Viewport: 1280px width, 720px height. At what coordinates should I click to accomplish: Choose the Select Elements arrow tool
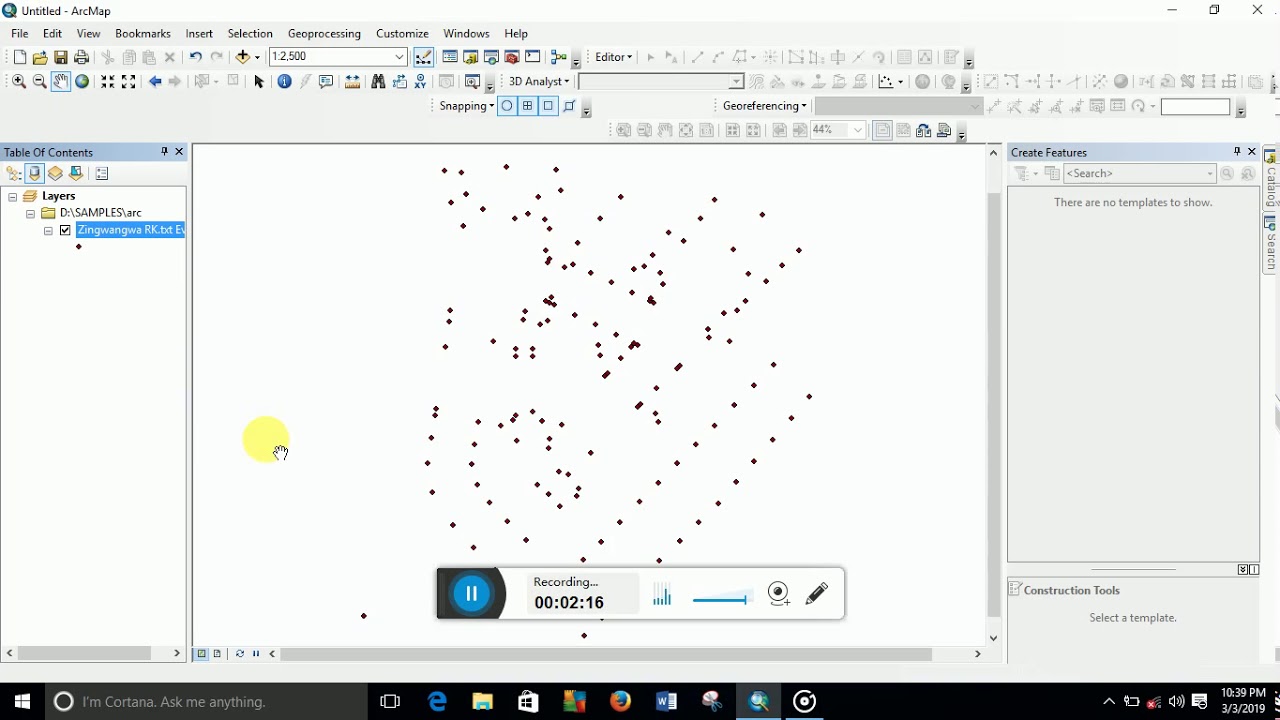point(259,82)
